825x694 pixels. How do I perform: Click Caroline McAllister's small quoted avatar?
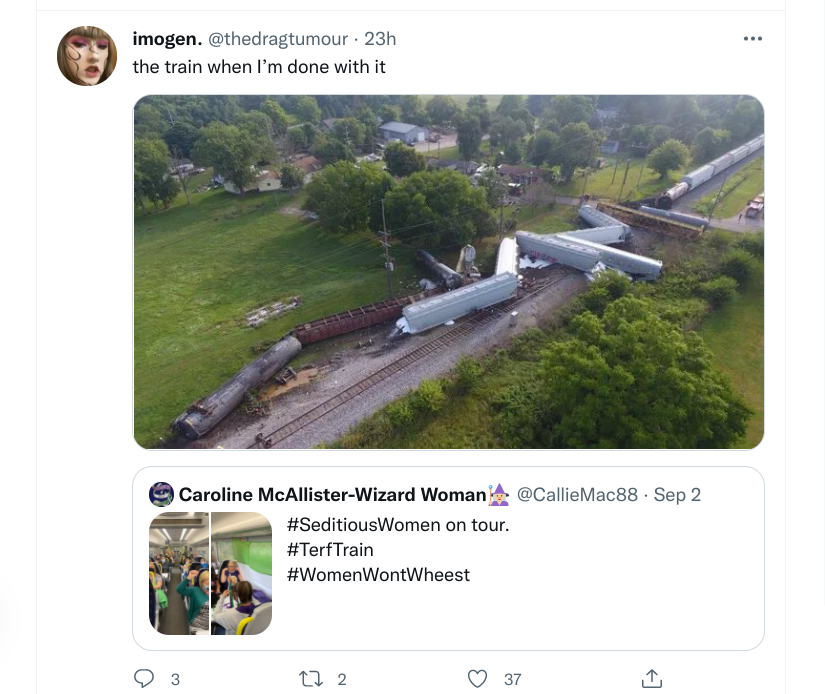point(161,494)
